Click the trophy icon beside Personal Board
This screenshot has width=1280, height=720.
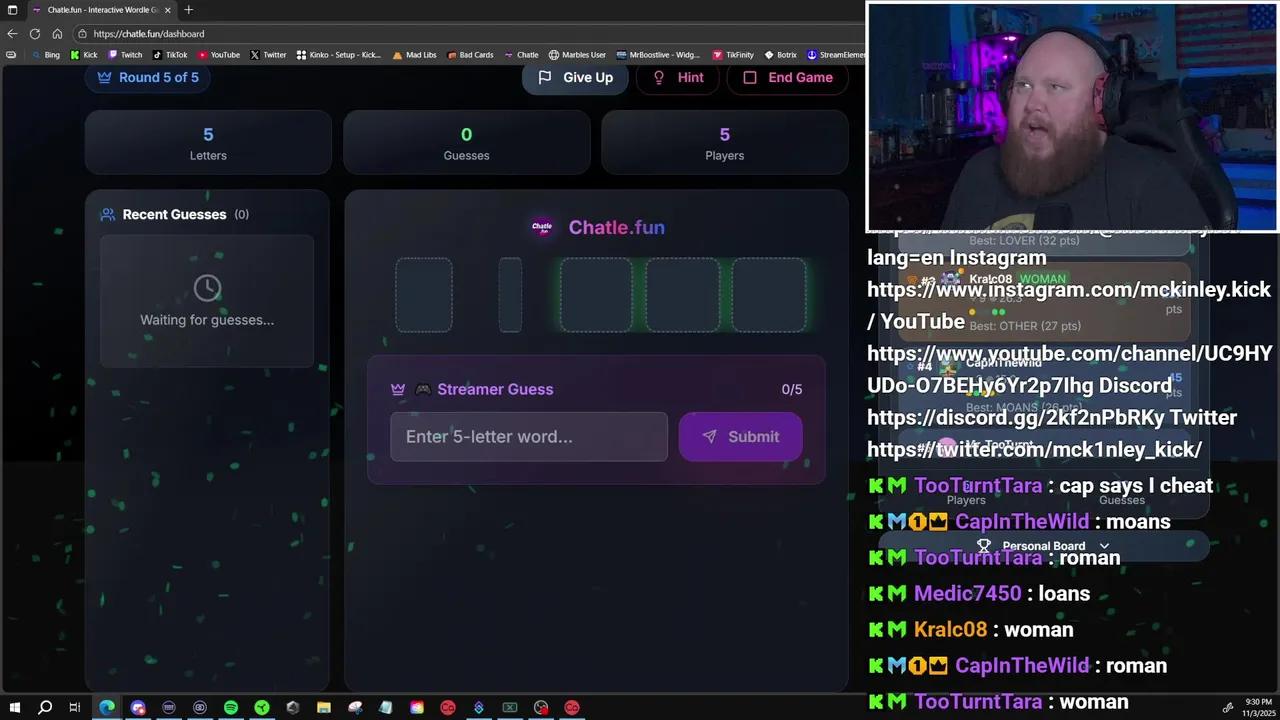984,546
